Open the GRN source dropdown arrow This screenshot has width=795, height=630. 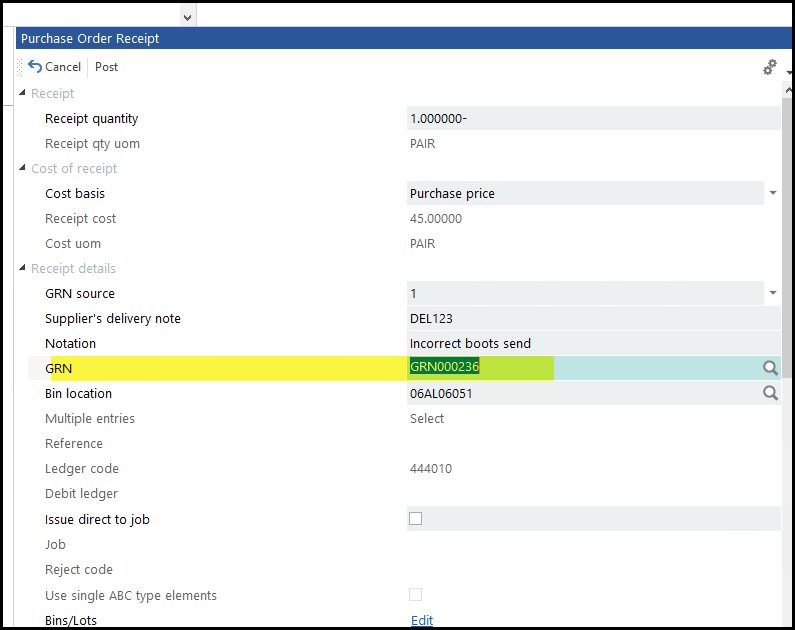tap(772, 293)
